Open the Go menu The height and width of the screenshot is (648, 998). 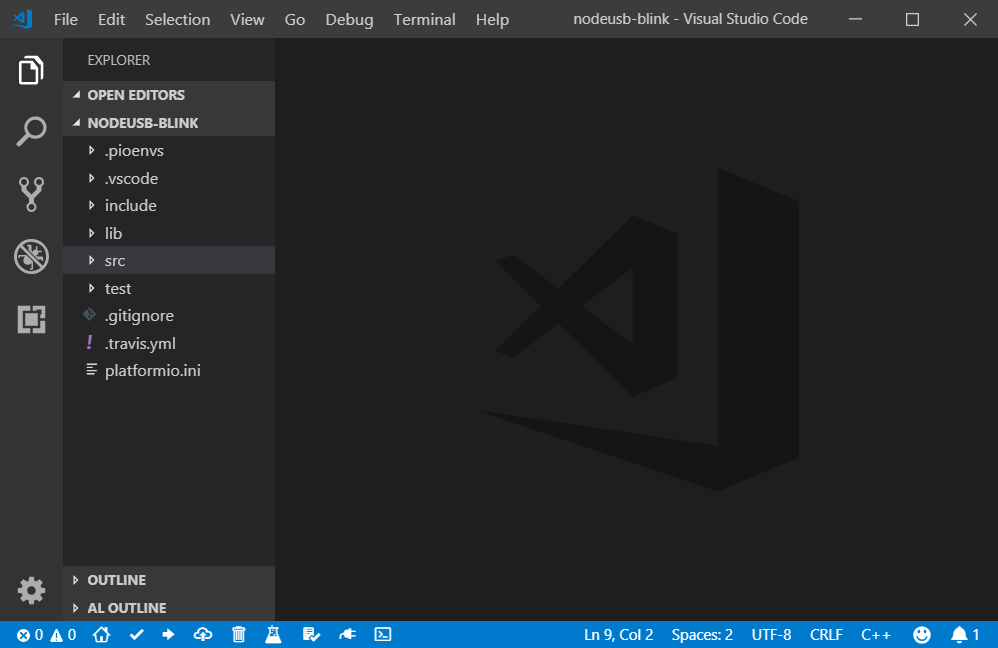[295, 20]
